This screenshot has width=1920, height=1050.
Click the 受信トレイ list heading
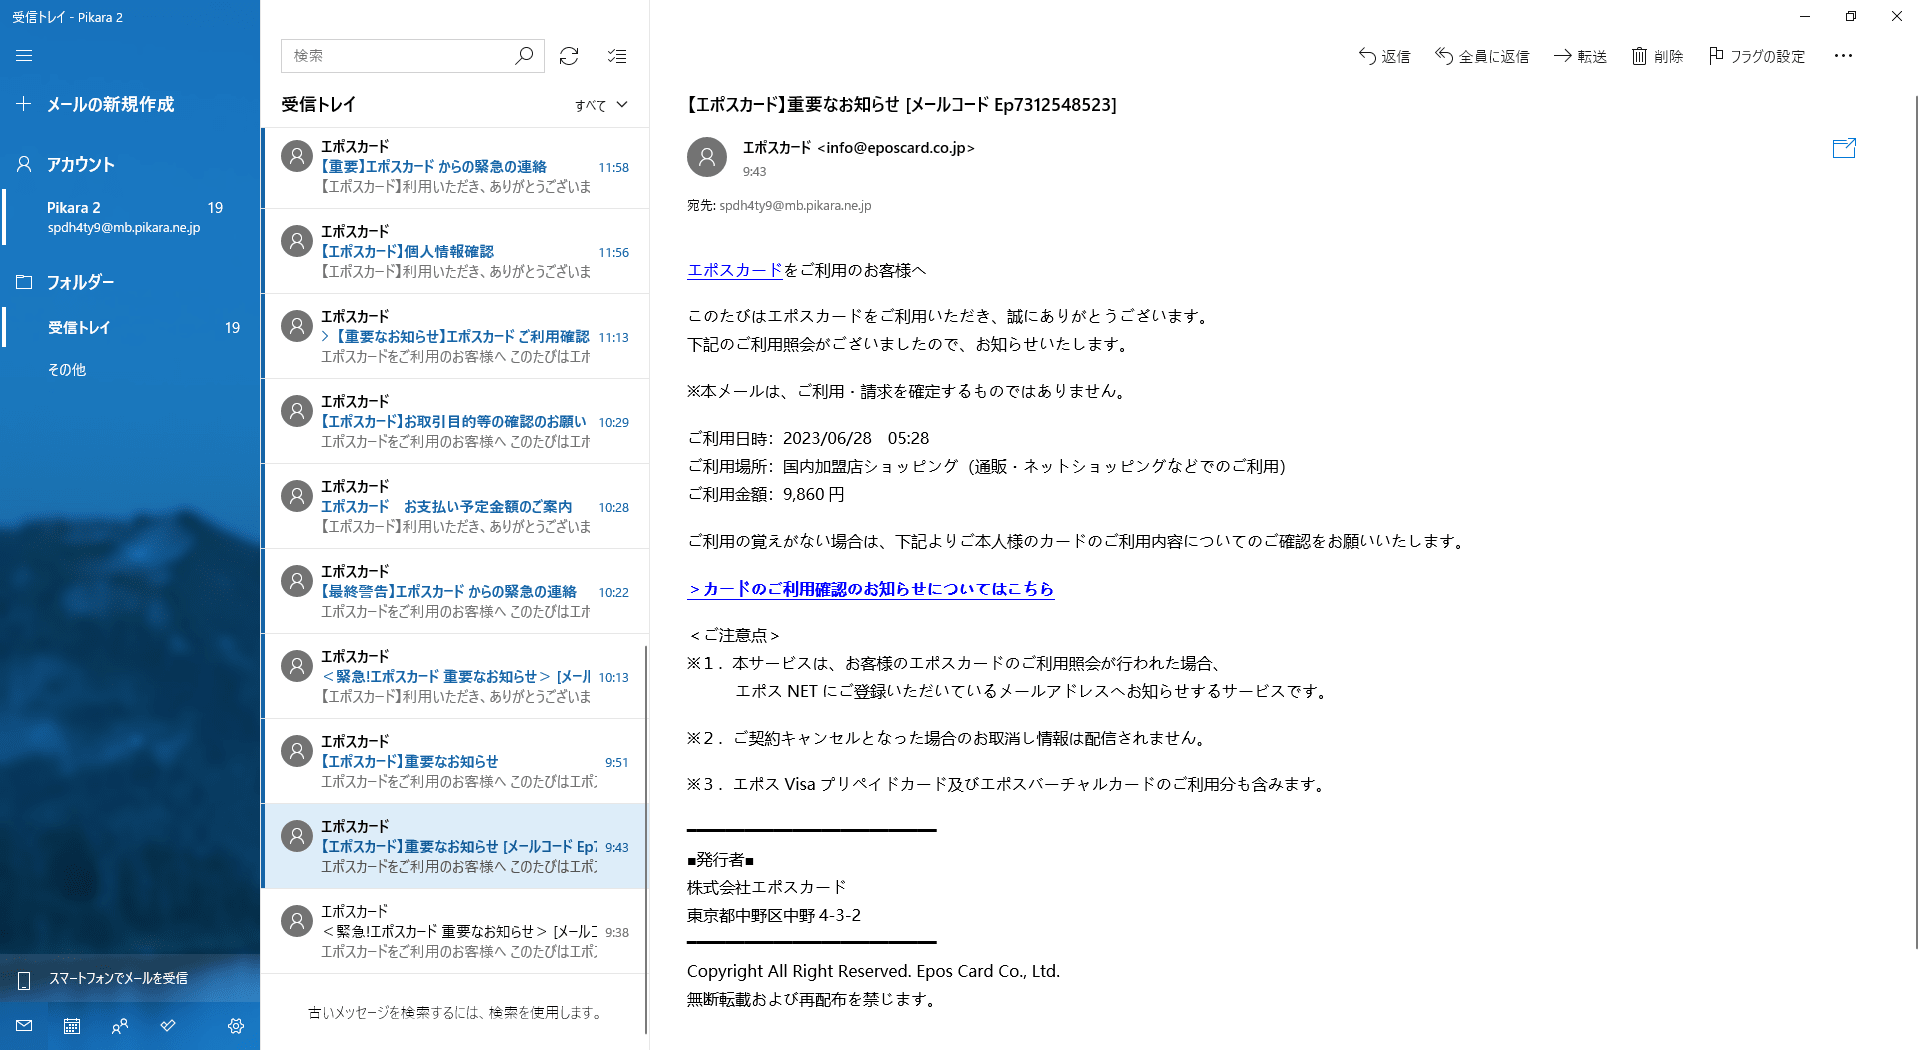(x=318, y=105)
